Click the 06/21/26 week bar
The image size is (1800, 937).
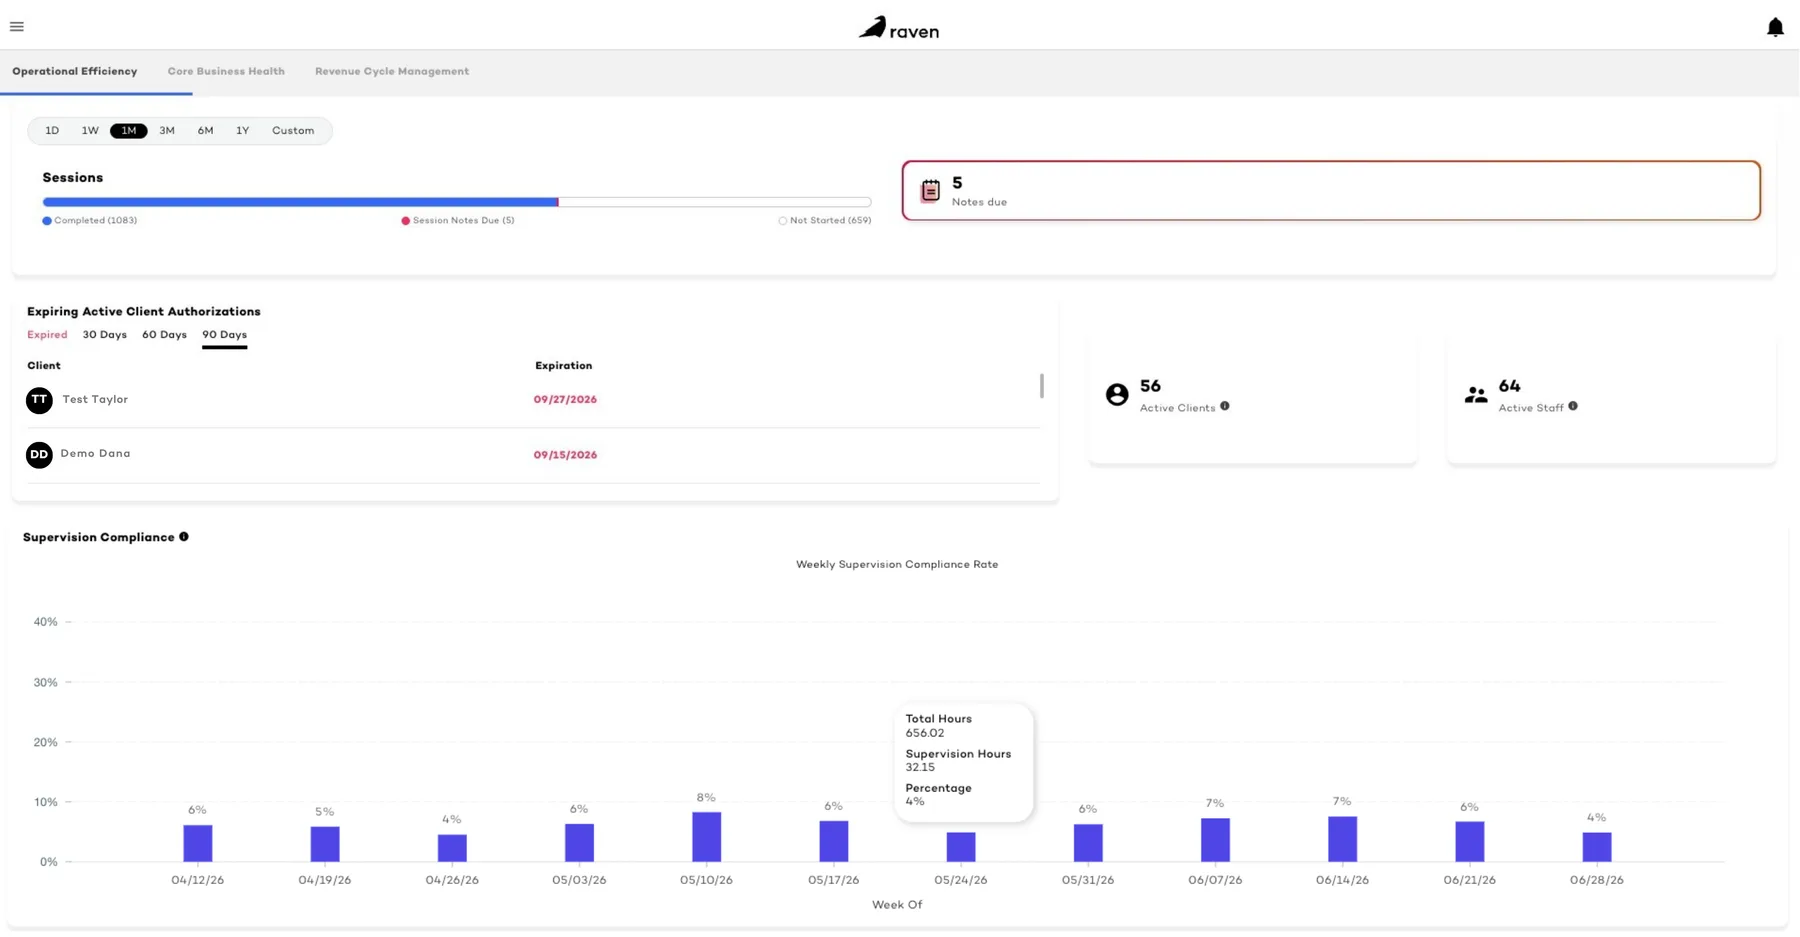pyautogui.click(x=1470, y=842)
